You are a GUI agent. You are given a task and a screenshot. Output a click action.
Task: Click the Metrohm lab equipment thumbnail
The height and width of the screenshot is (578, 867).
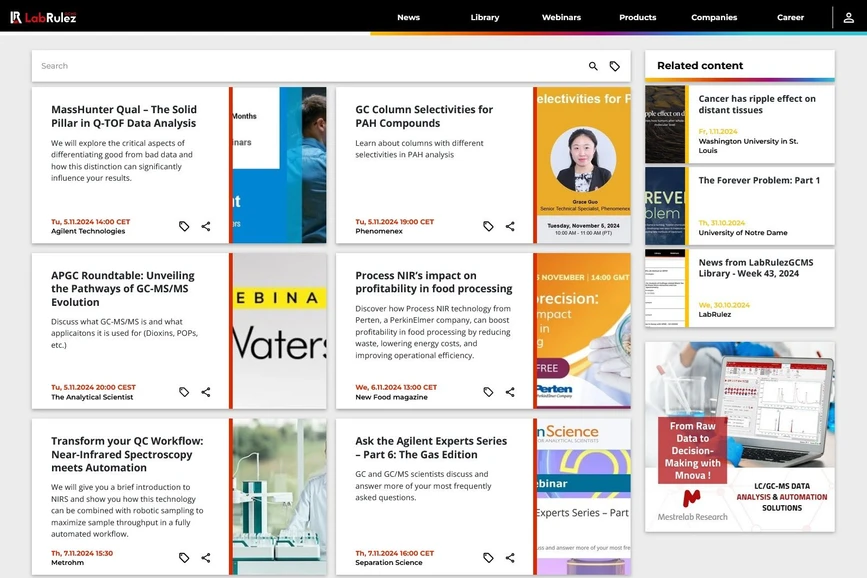(x=279, y=496)
